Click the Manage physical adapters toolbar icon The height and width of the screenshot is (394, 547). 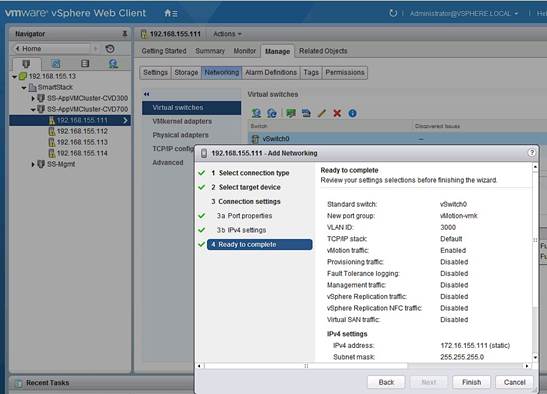pos(291,113)
